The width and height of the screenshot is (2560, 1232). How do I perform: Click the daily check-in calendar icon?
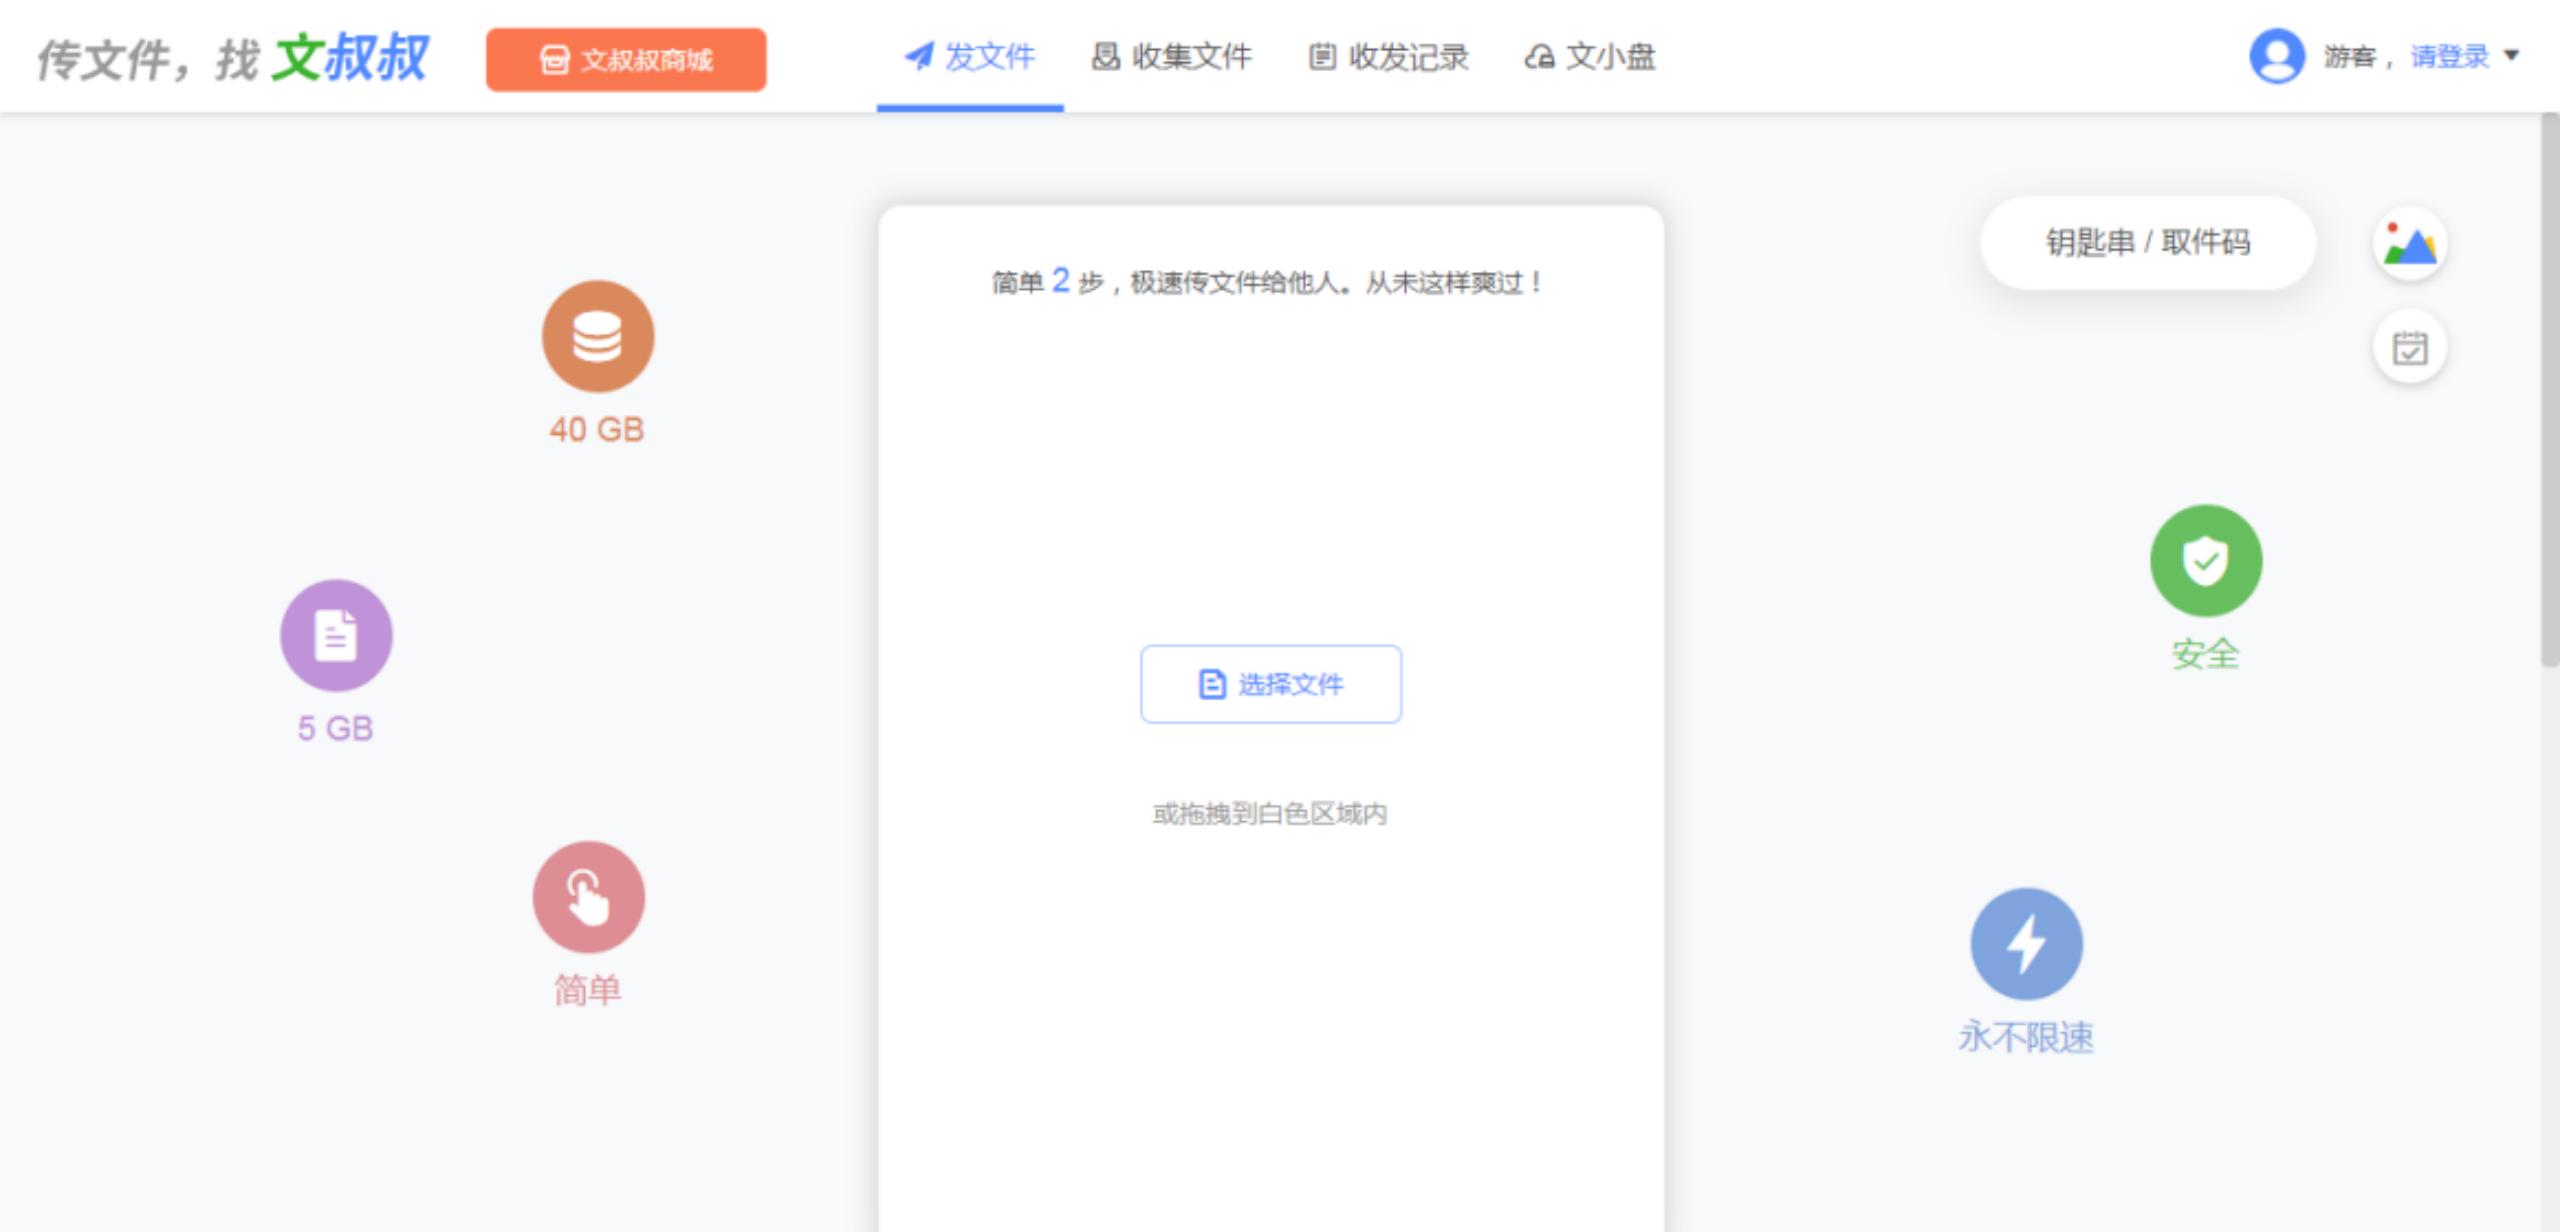click(x=2410, y=347)
